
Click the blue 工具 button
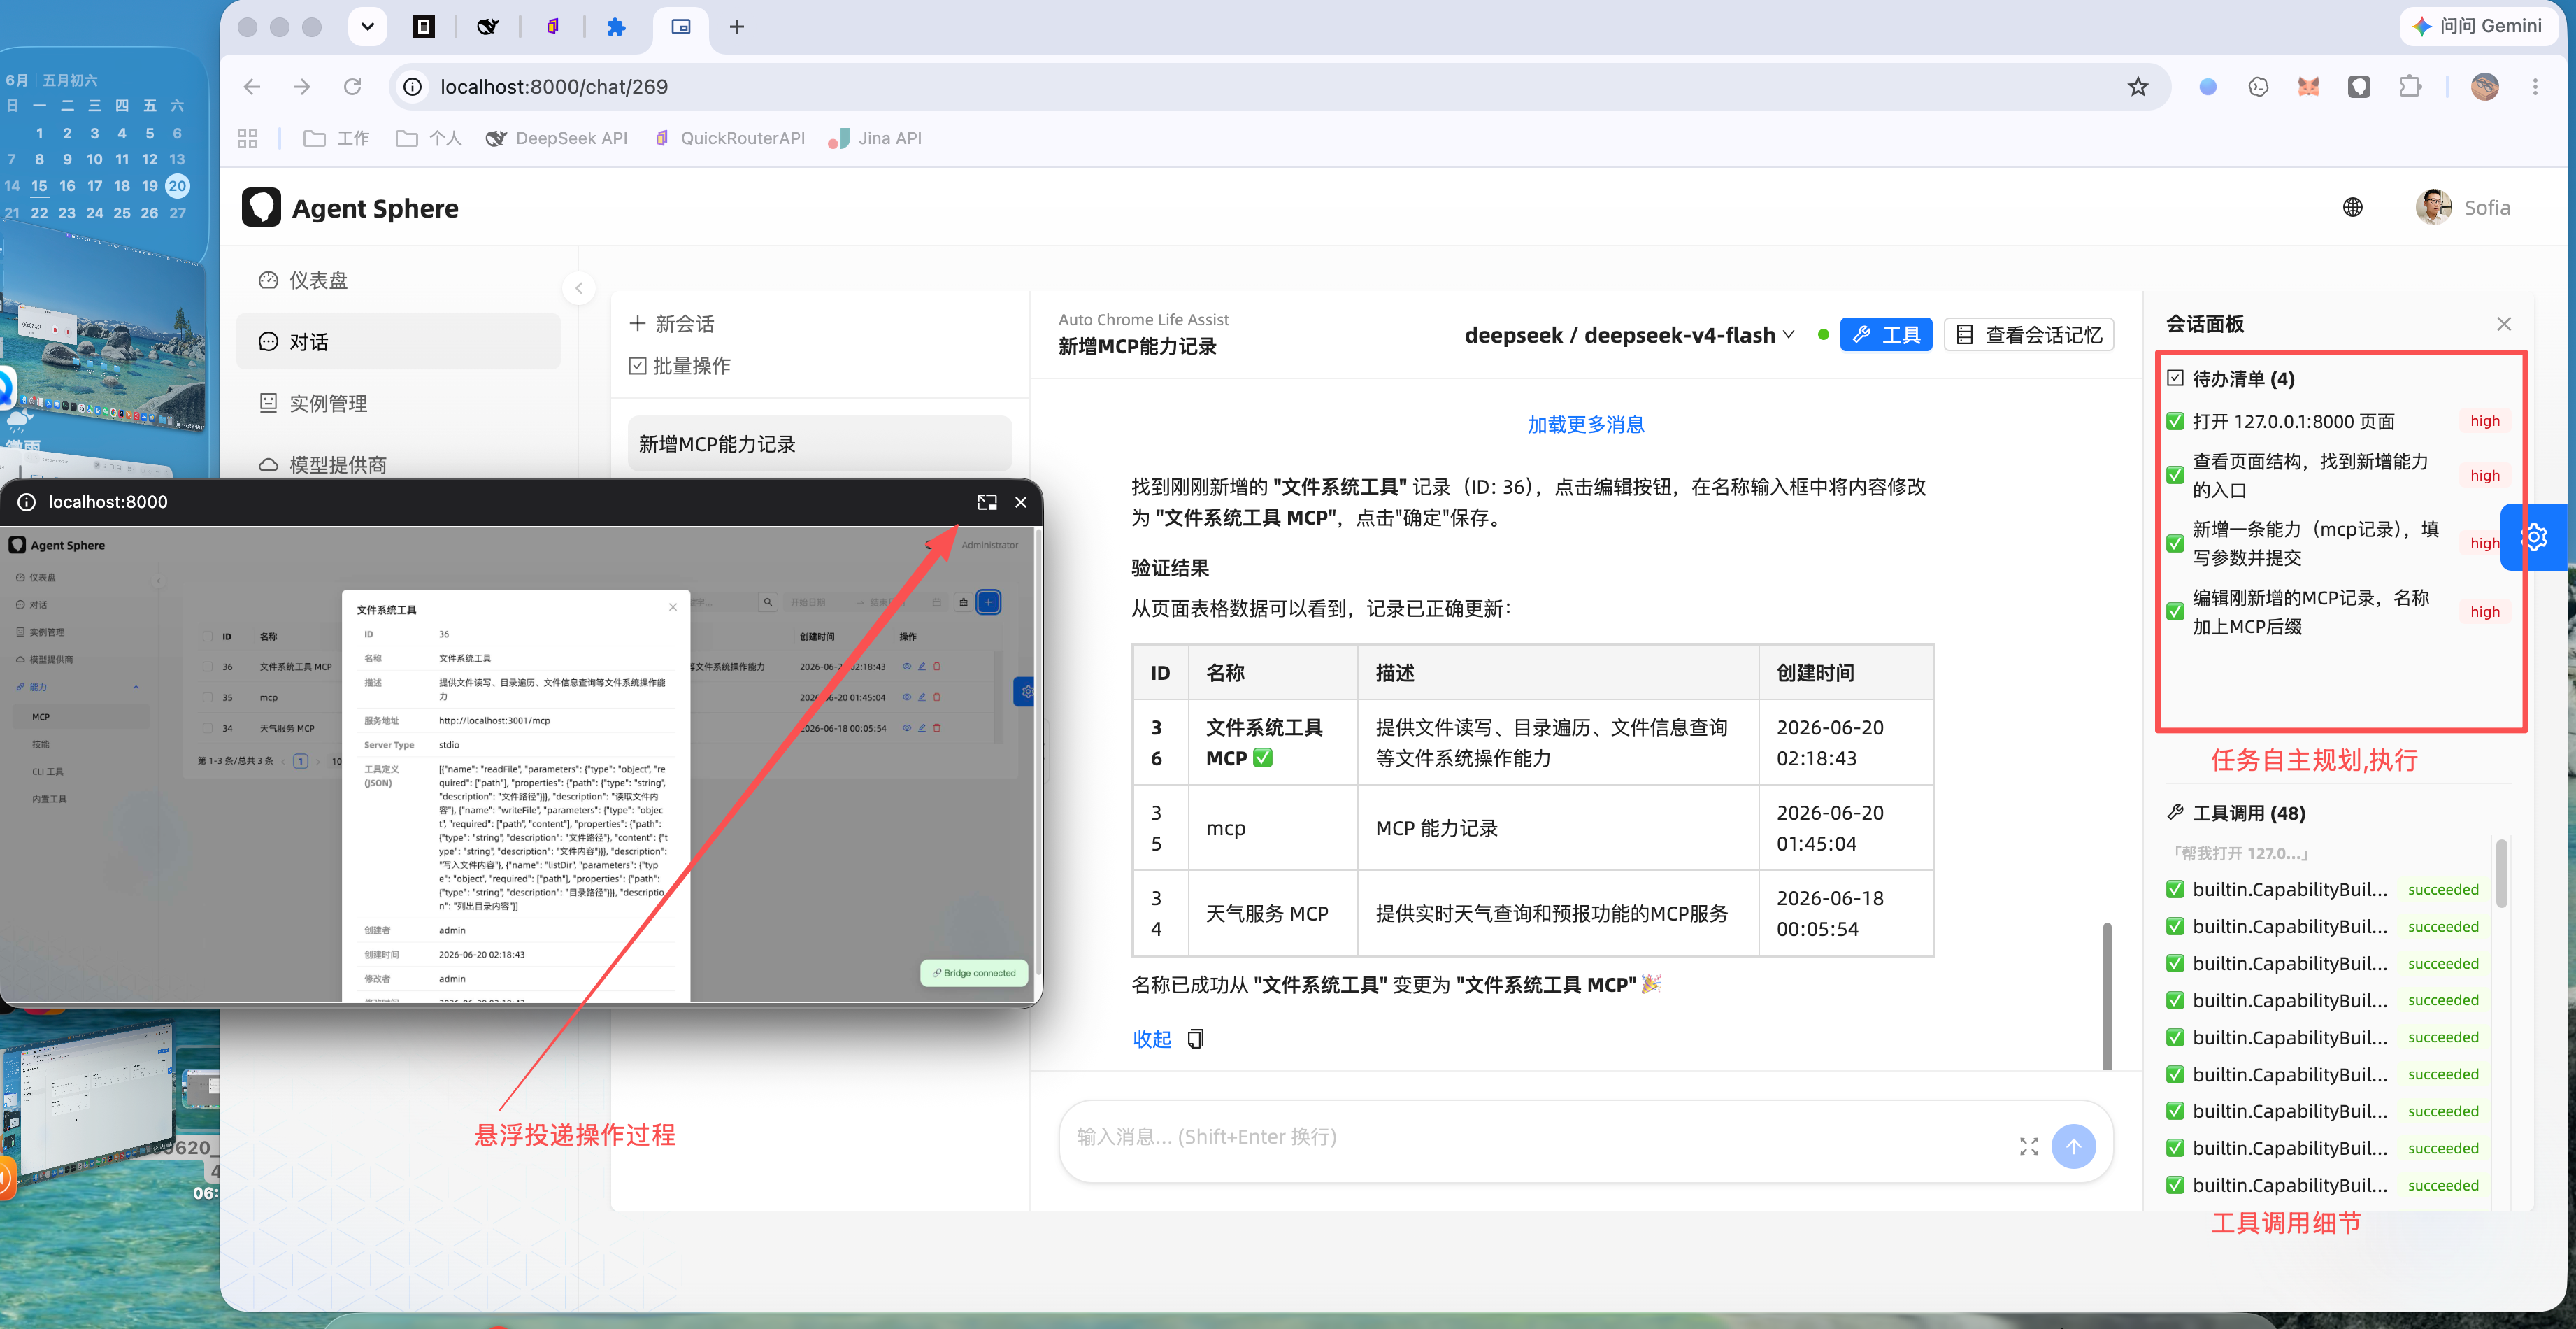click(1886, 335)
